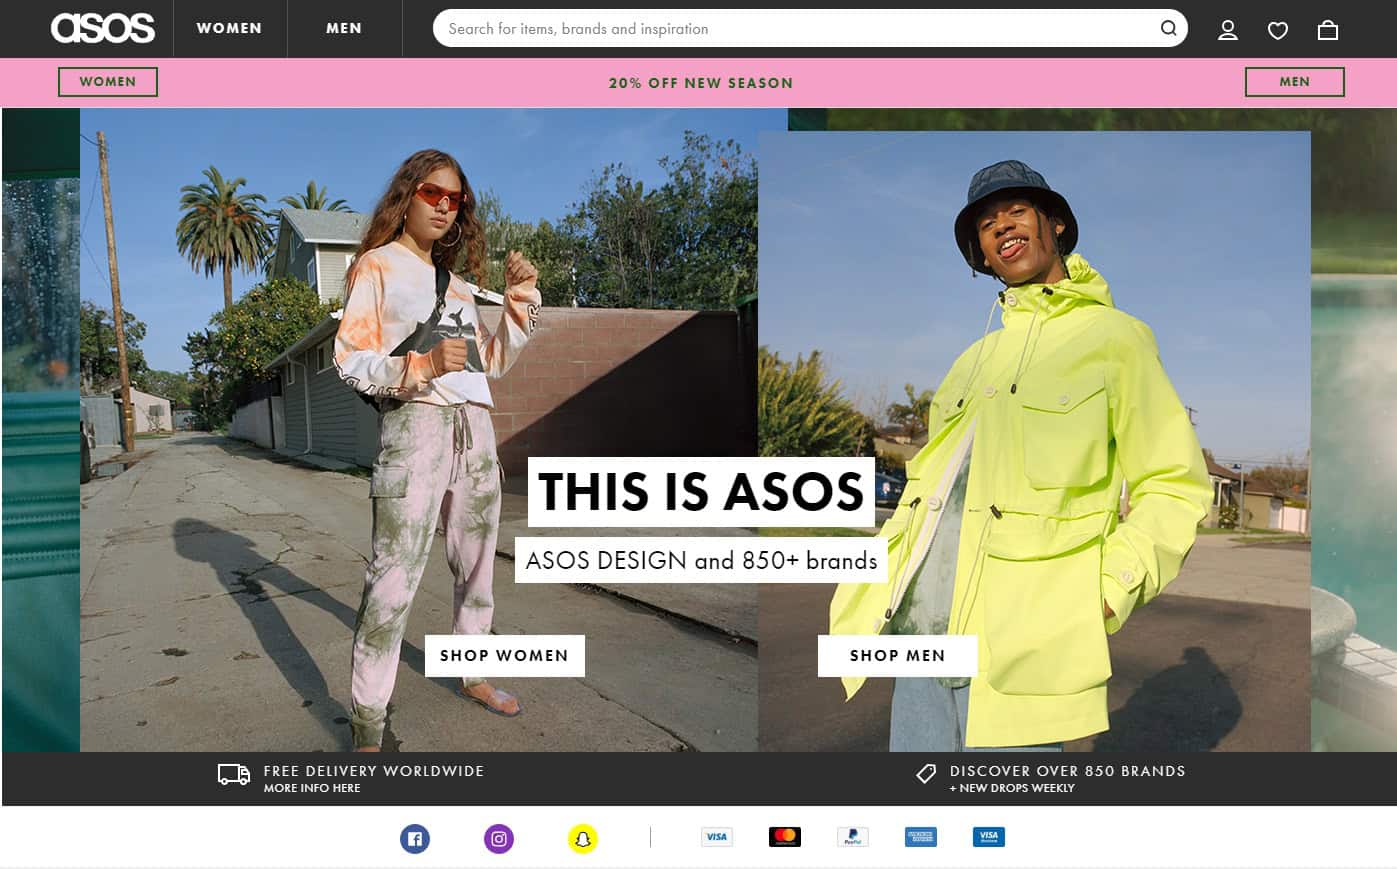Open the 20% OFF NEW SEASON promo
Screen dimensions: 1397x869
pos(701,83)
